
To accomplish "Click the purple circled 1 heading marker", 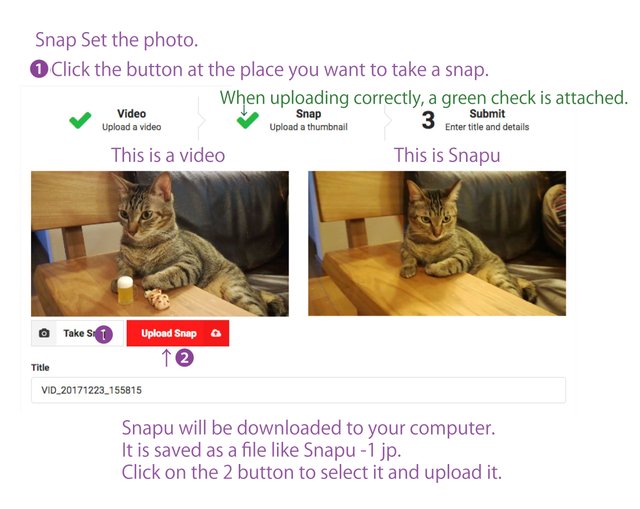I will pyautogui.click(x=39, y=69).
